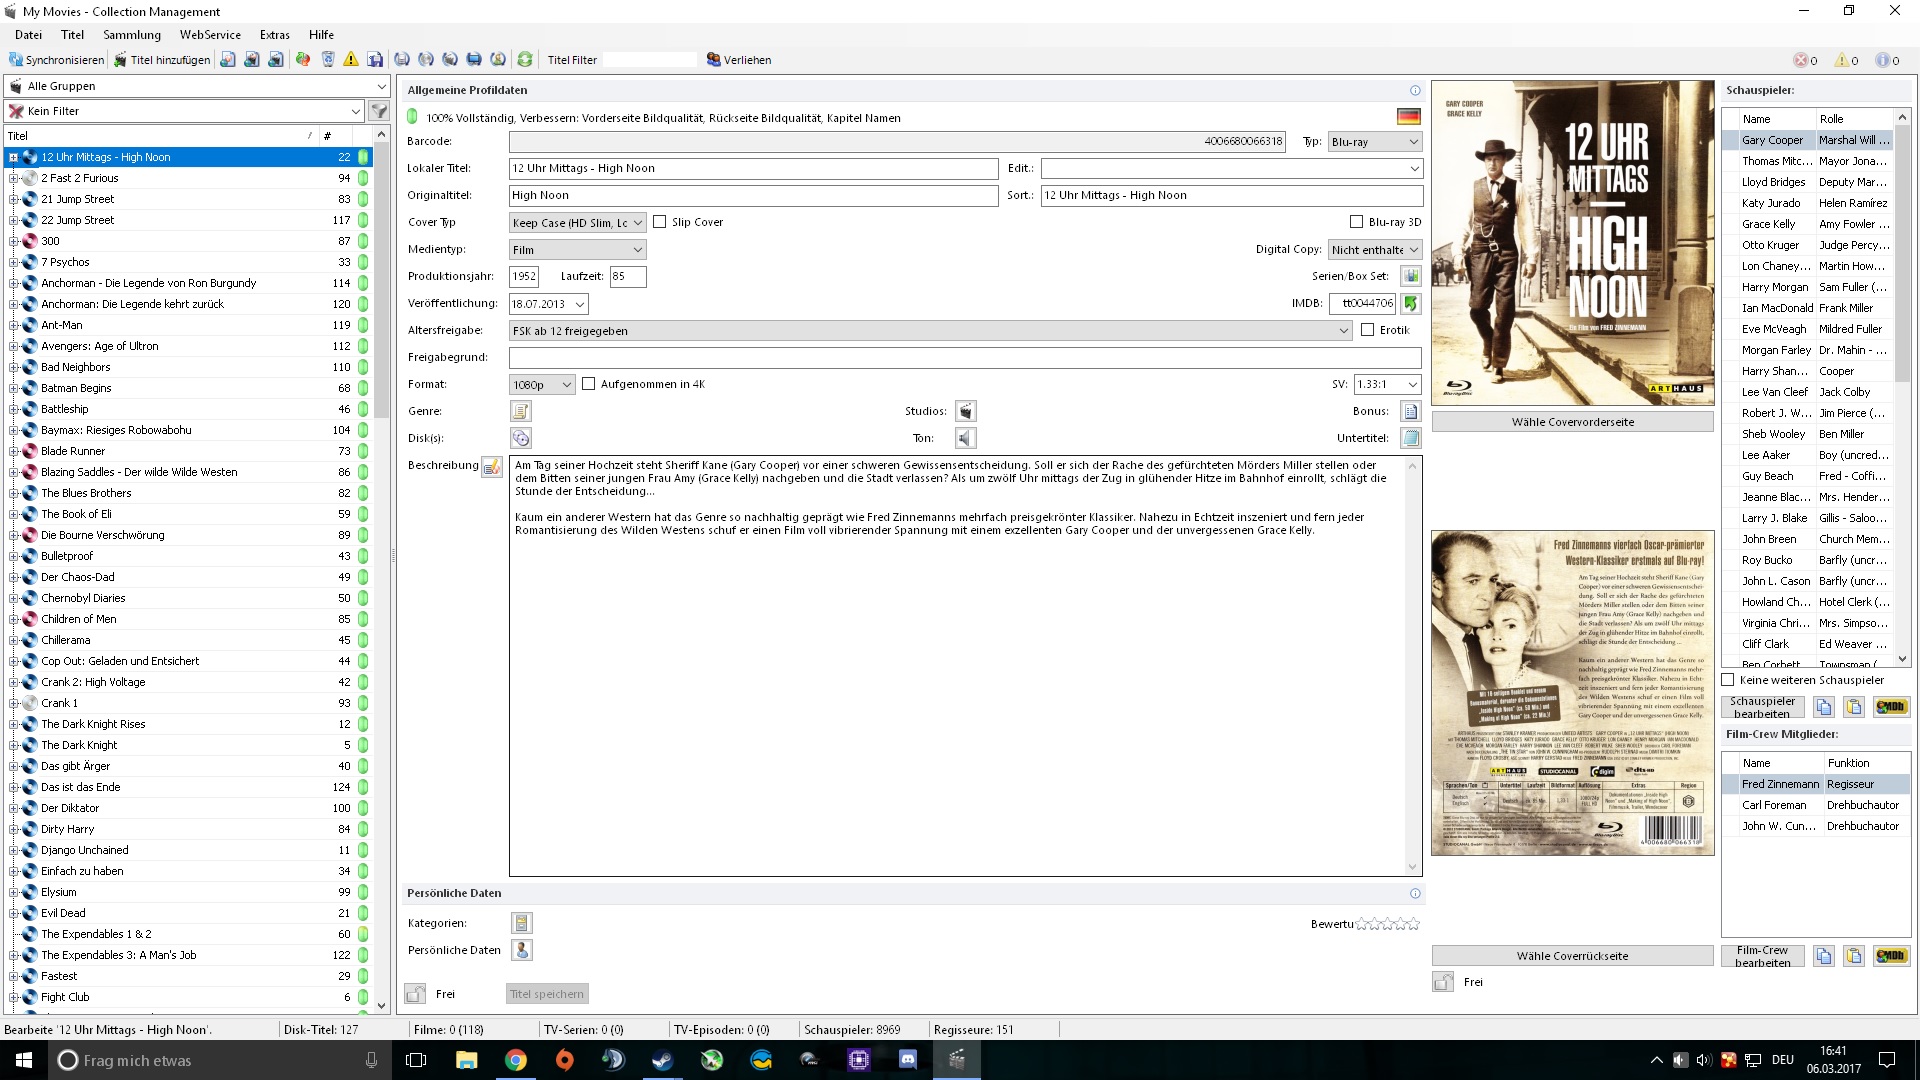Click the yellow warning triangle toolbar icon
Image resolution: width=1920 pixels, height=1080 pixels.
[x=351, y=60]
